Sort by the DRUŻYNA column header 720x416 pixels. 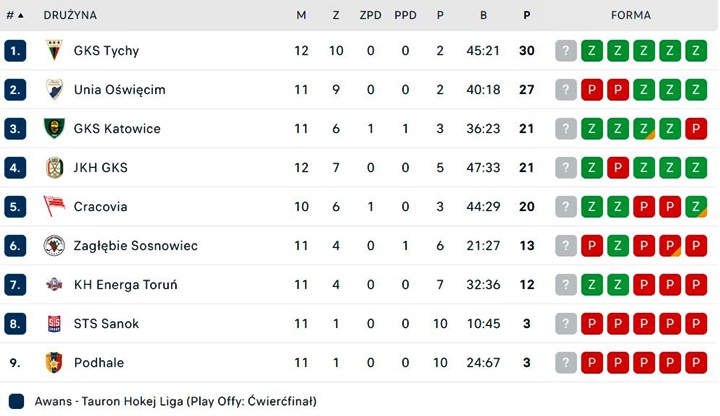tap(70, 15)
